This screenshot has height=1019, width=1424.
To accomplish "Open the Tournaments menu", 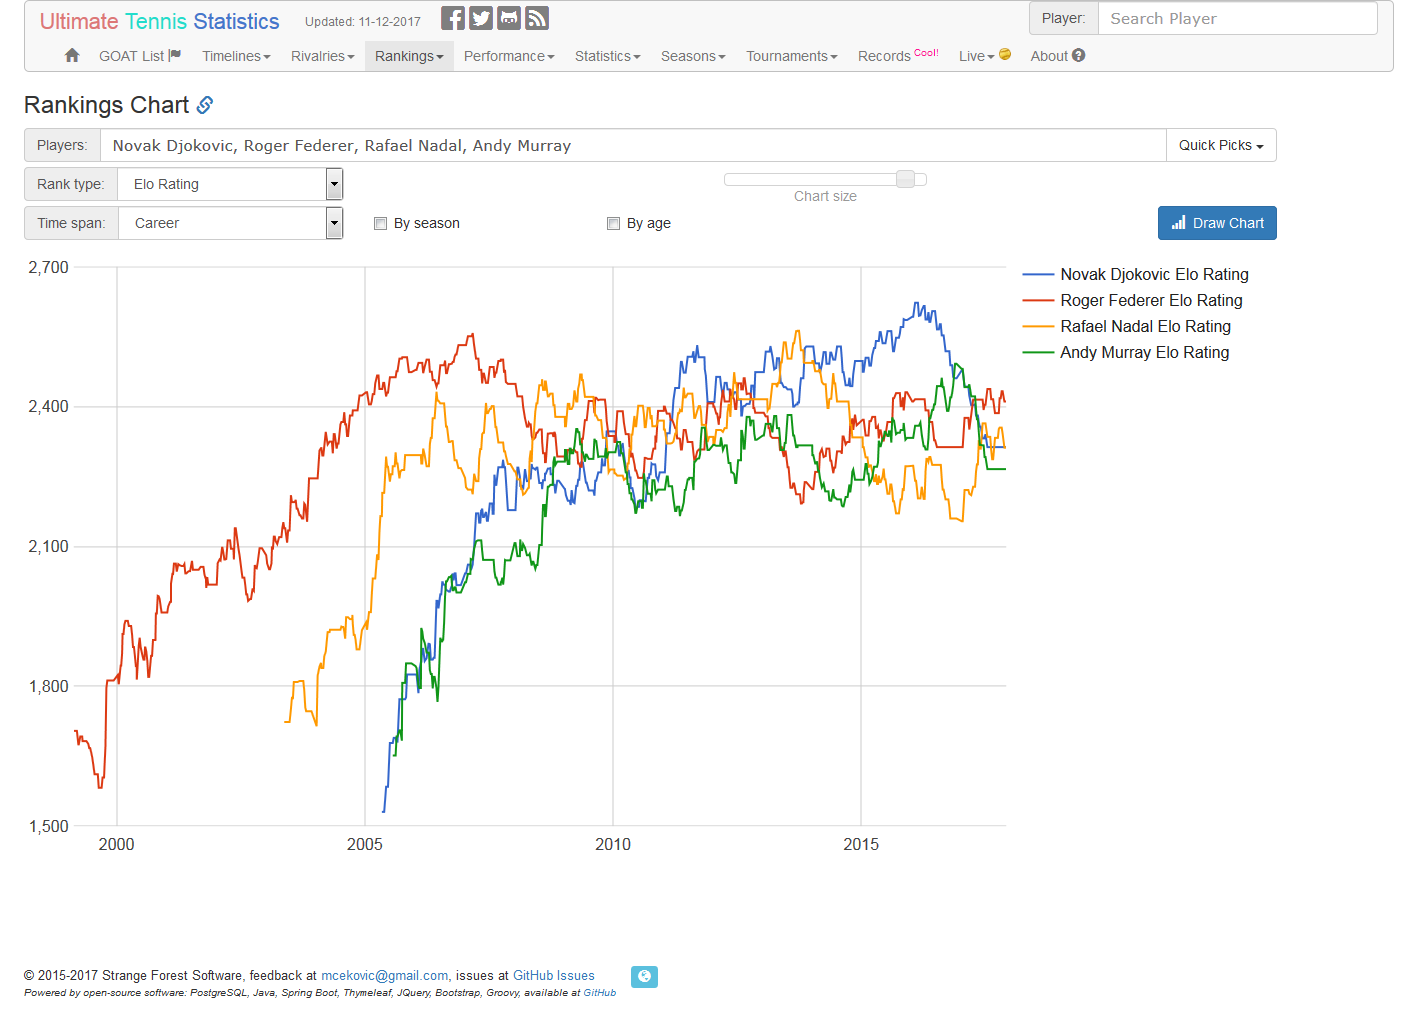I will (791, 56).
